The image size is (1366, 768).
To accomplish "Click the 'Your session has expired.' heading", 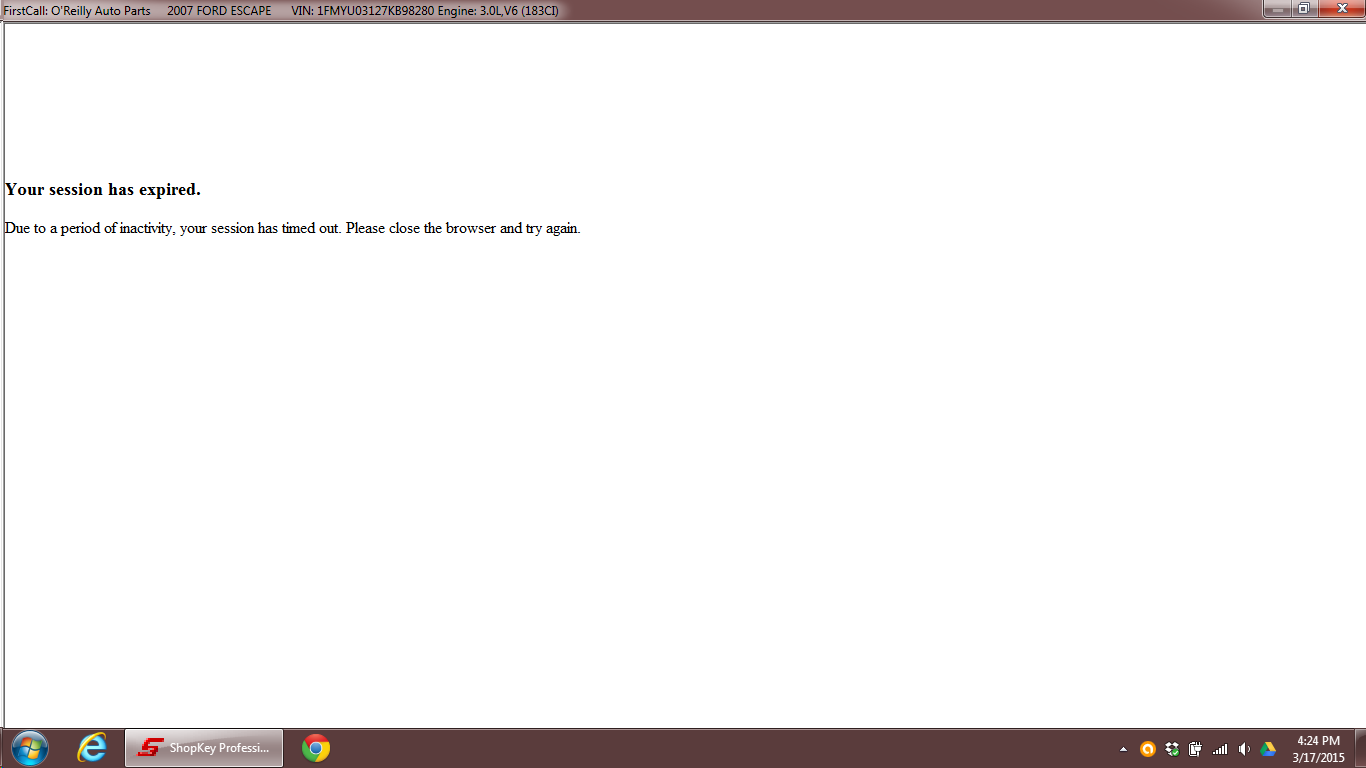I will coord(103,190).
